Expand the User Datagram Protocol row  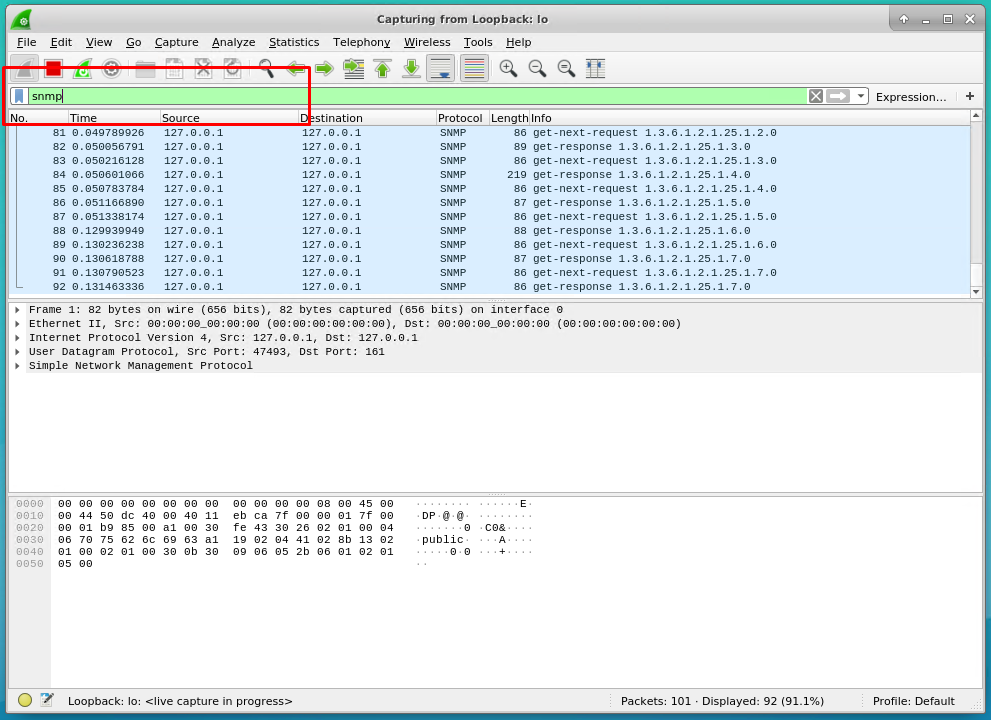click(18, 351)
